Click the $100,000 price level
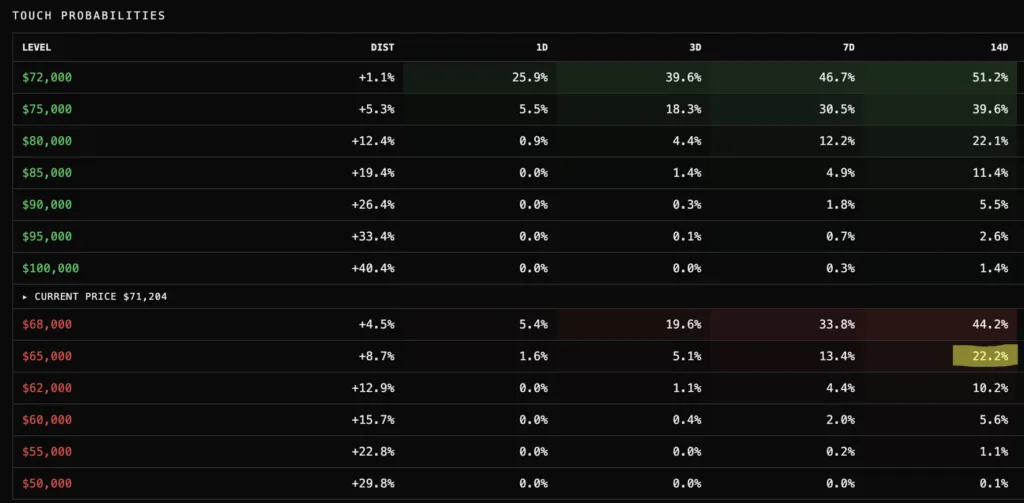This screenshot has width=1024, height=503. tap(50, 268)
